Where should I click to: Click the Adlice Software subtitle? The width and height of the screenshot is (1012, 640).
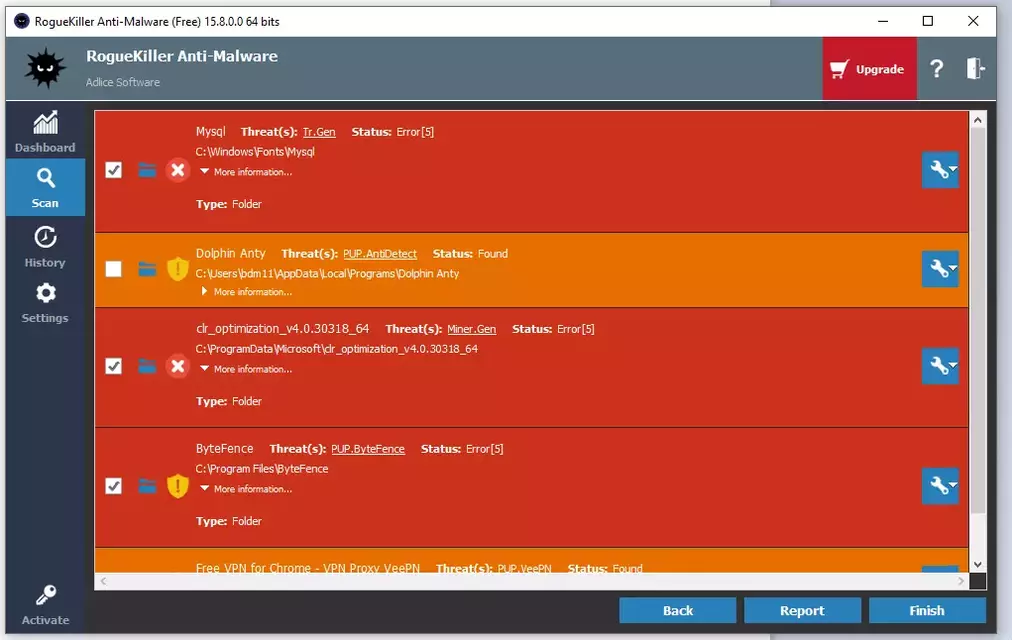coord(123,82)
